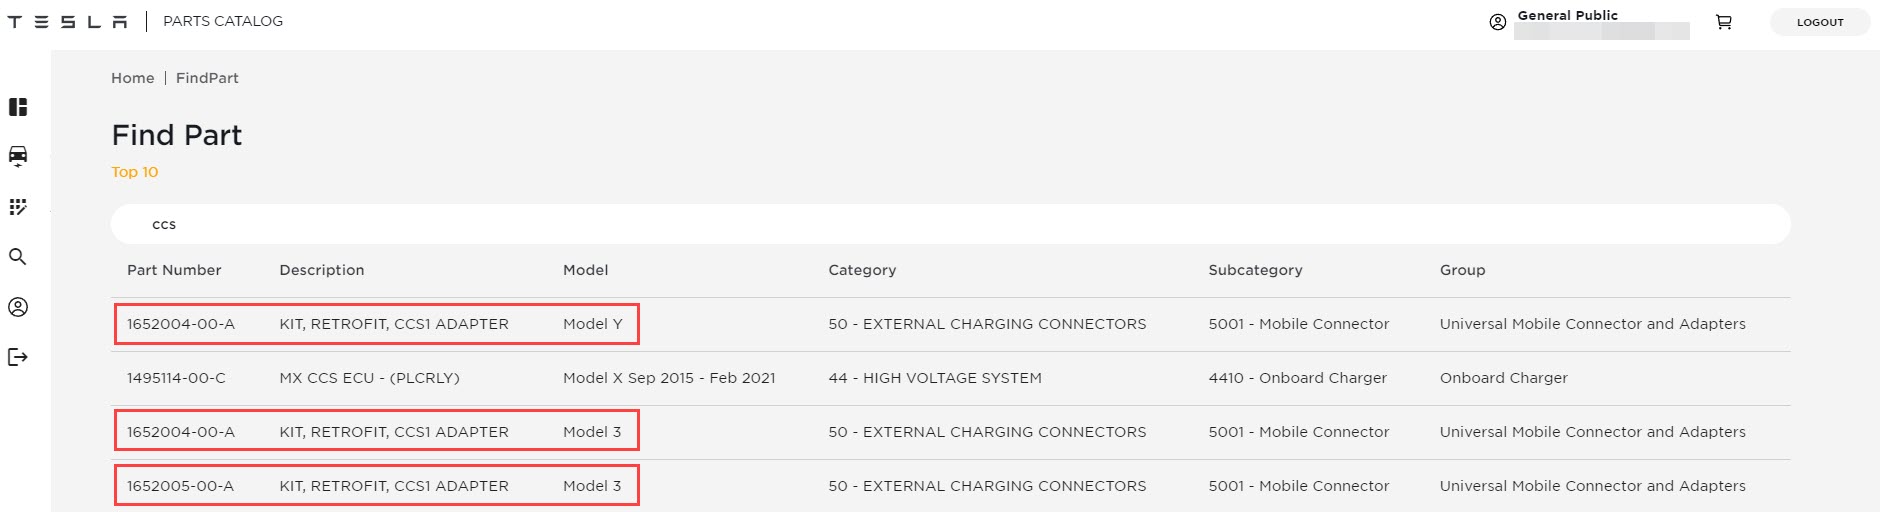Click the Description column header

click(322, 270)
